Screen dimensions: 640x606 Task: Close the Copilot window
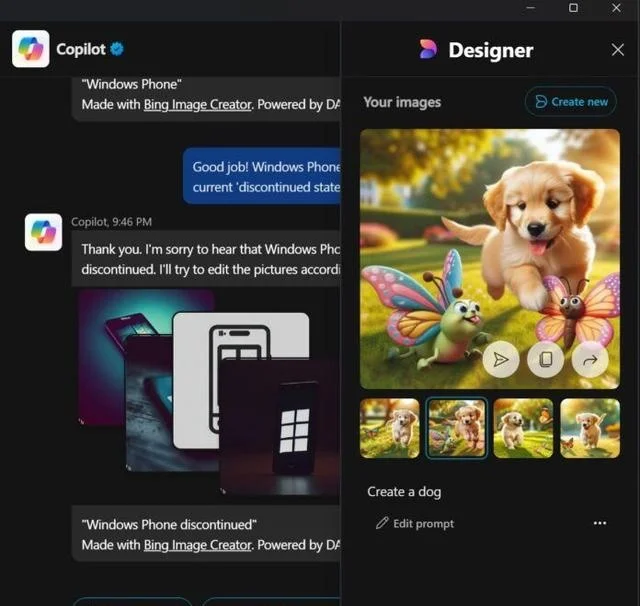click(x=616, y=8)
